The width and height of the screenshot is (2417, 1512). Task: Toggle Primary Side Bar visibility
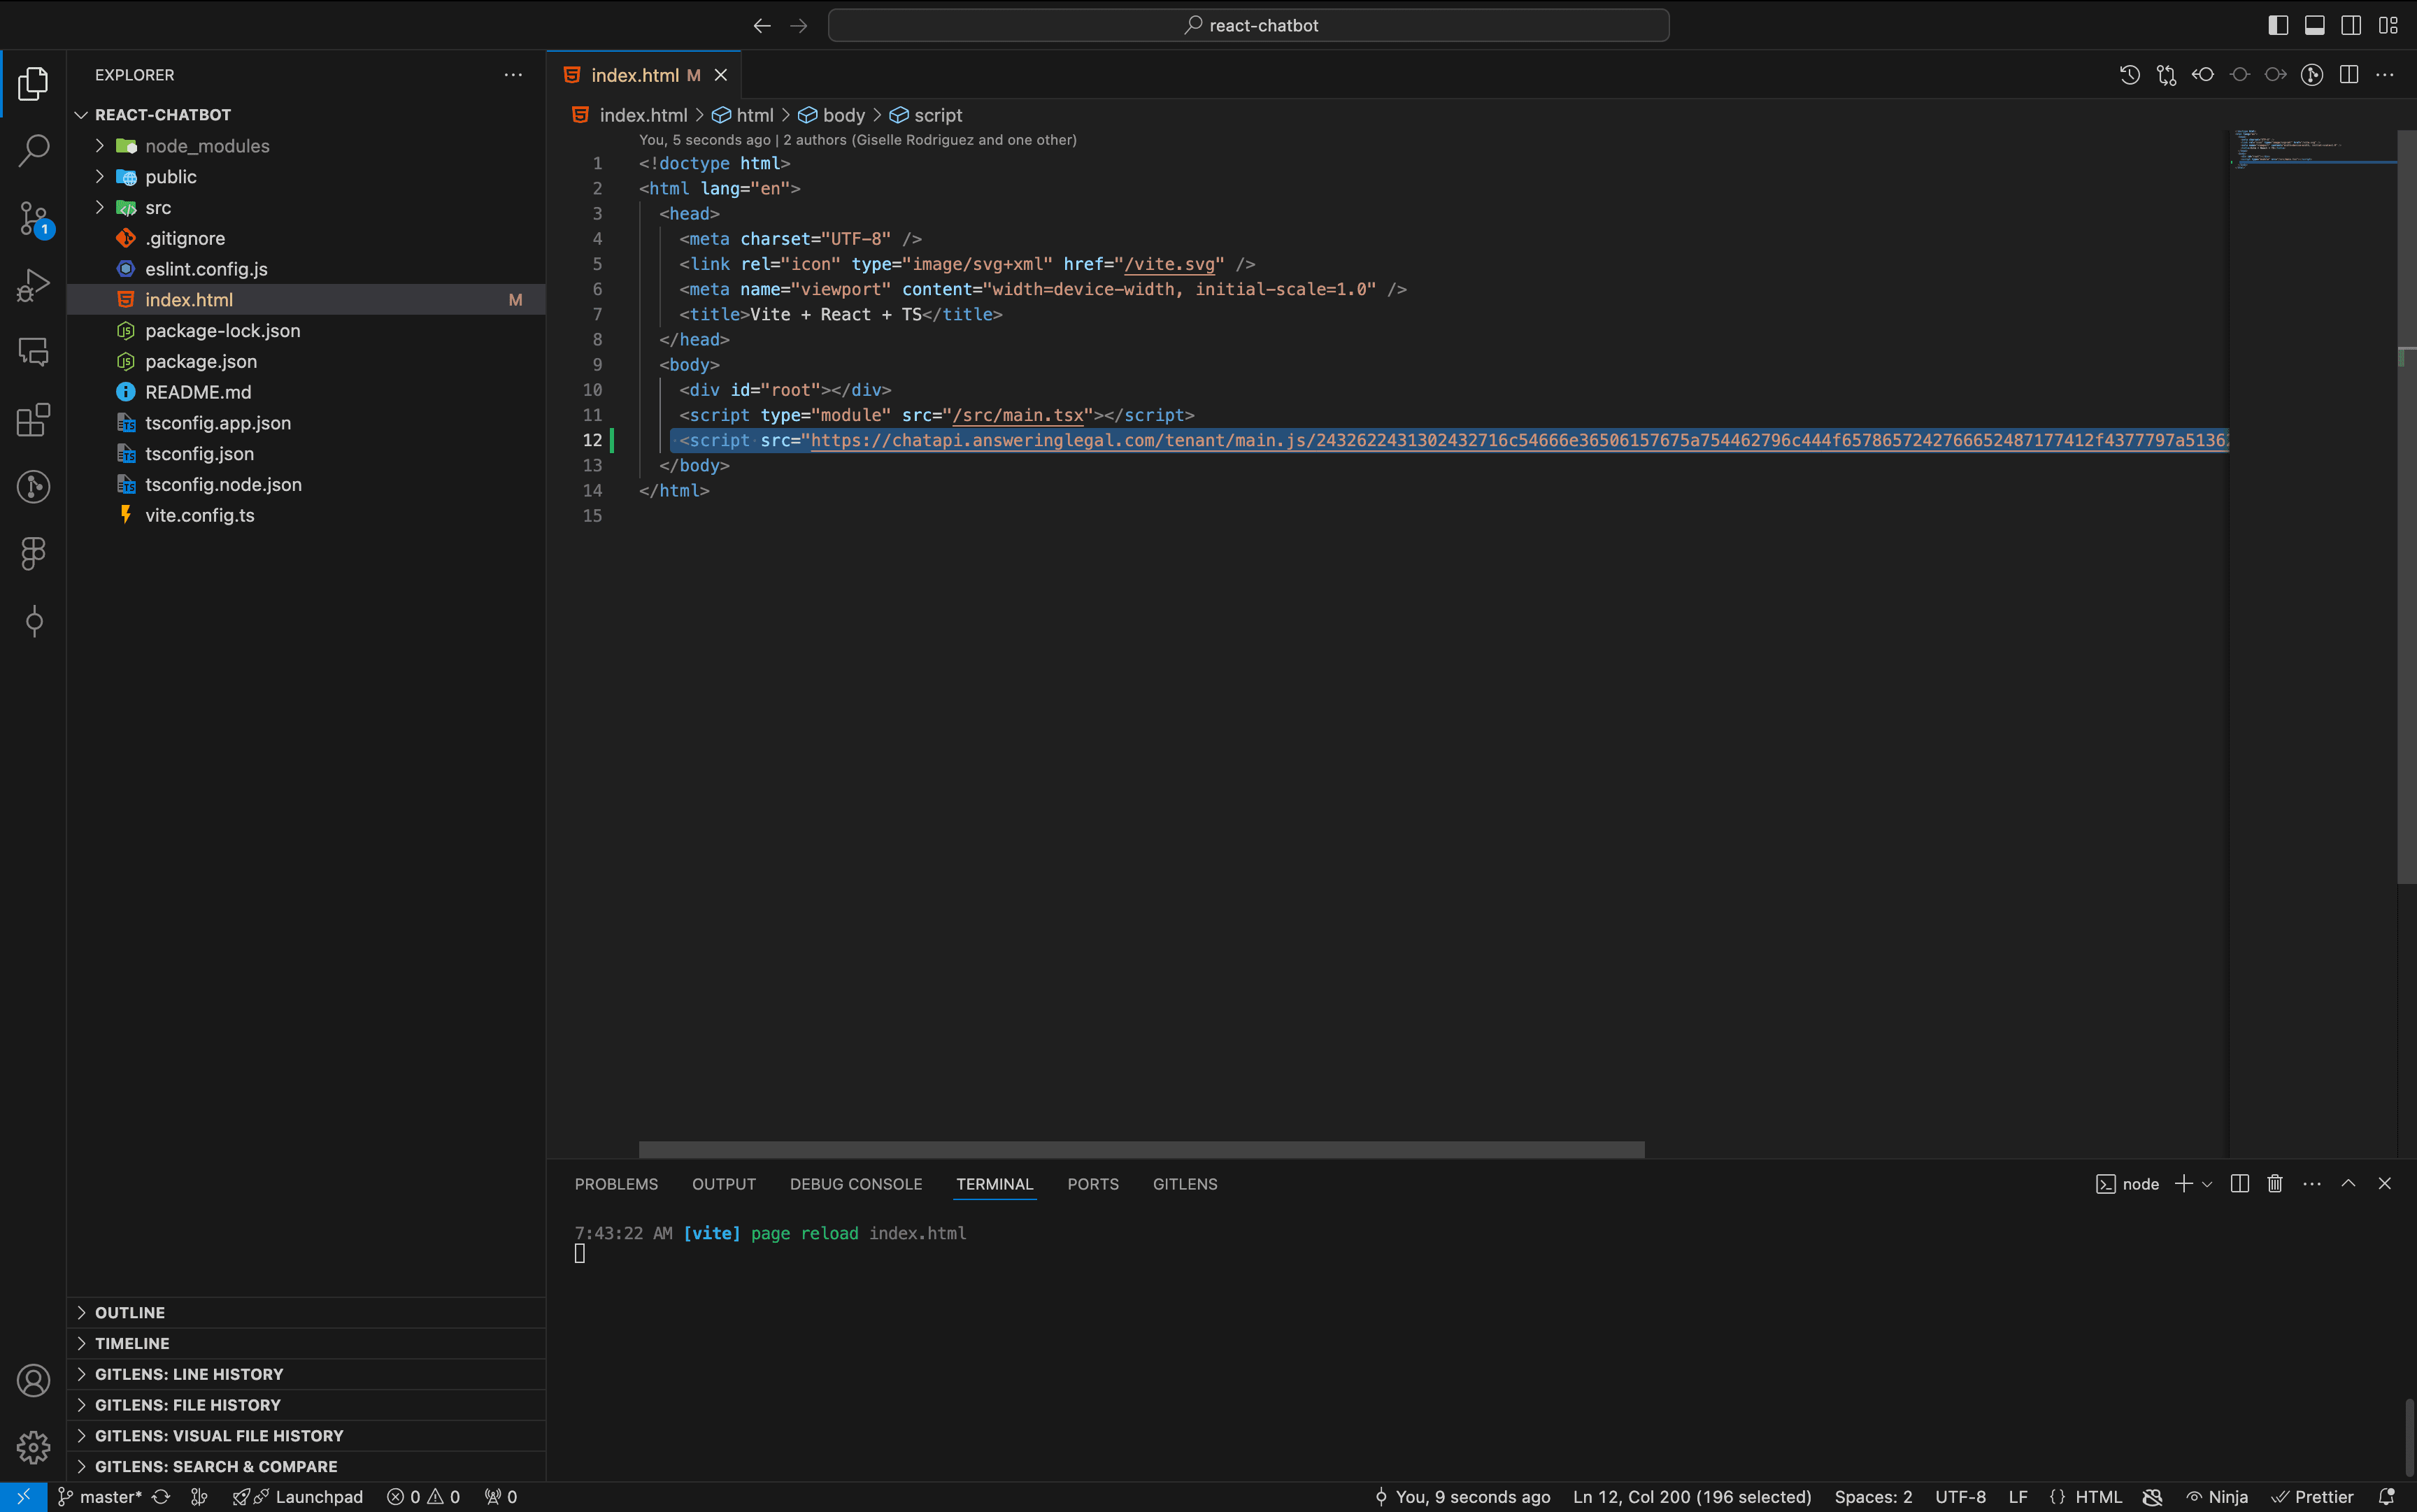pyautogui.click(x=2278, y=25)
